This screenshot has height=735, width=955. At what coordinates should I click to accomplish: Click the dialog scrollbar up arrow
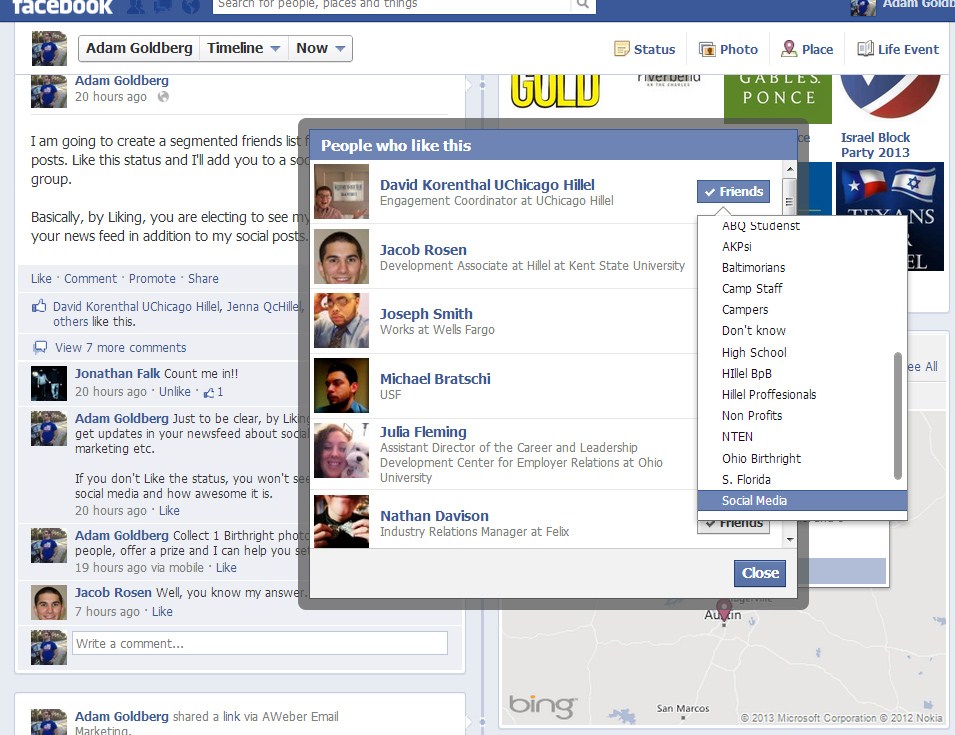point(790,169)
